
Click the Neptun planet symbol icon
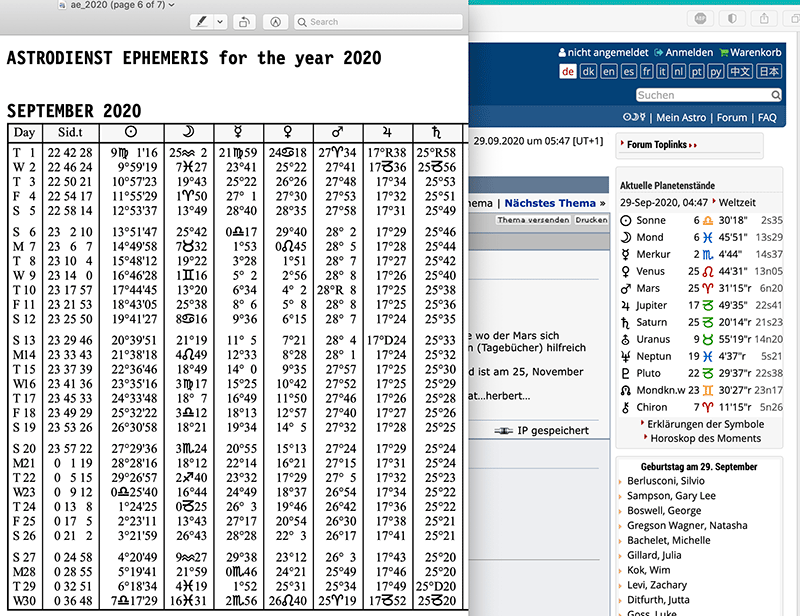pos(626,356)
